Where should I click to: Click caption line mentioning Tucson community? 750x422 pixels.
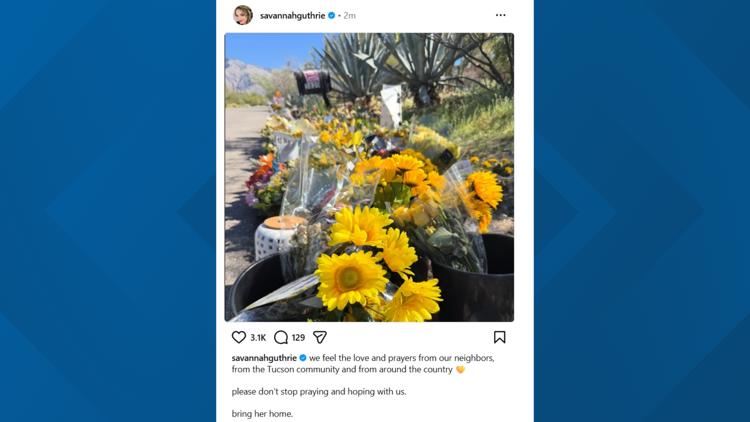(342, 369)
